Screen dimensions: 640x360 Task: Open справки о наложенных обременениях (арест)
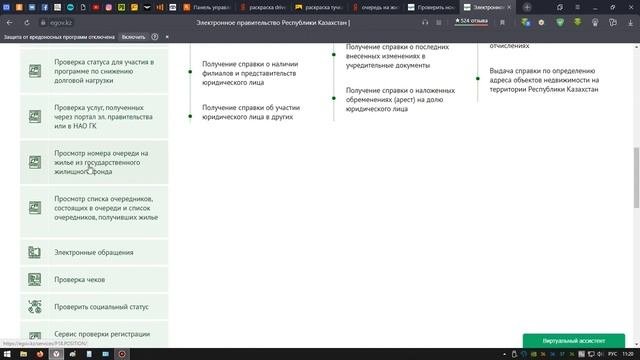pos(400,100)
